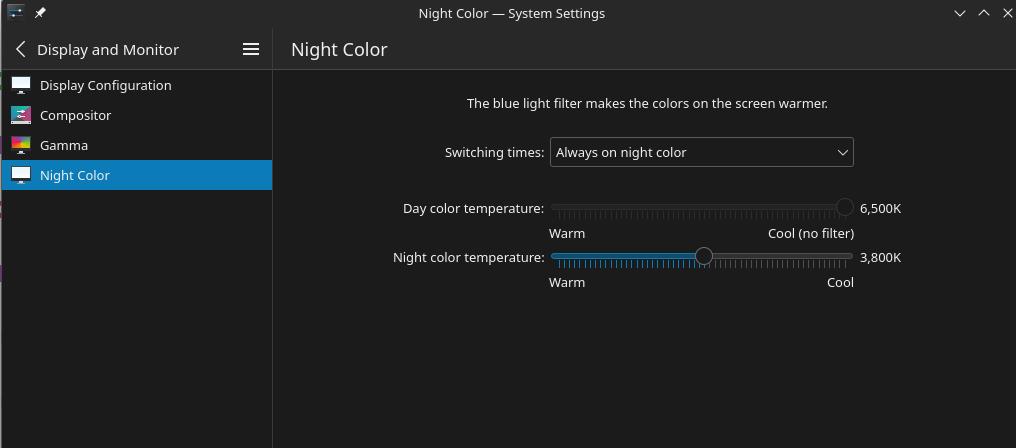This screenshot has height=448, width=1016.
Task: Click the Night color temperature slider handle
Action: click(x=703, y=257)
